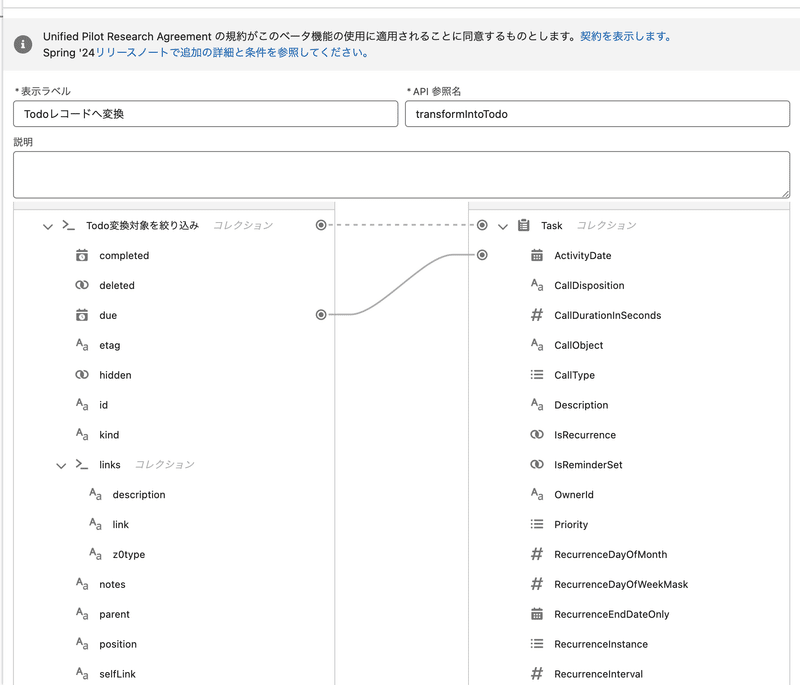Viewport: 800px width, 685px height.
Task: Select the deleted source field
Action: 117,286
